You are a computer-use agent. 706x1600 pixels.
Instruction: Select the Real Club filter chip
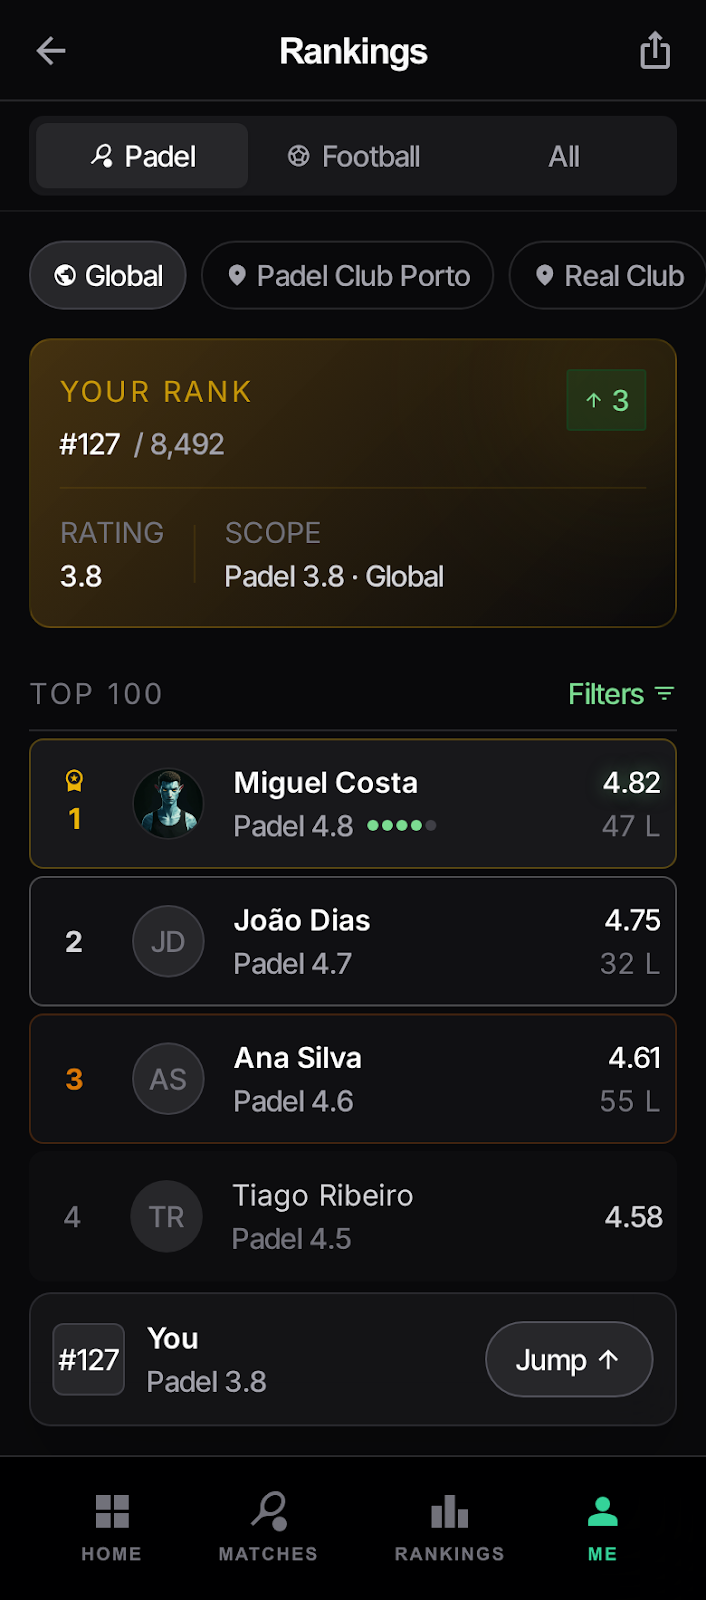pyautogui.click(x=610, y=275)
